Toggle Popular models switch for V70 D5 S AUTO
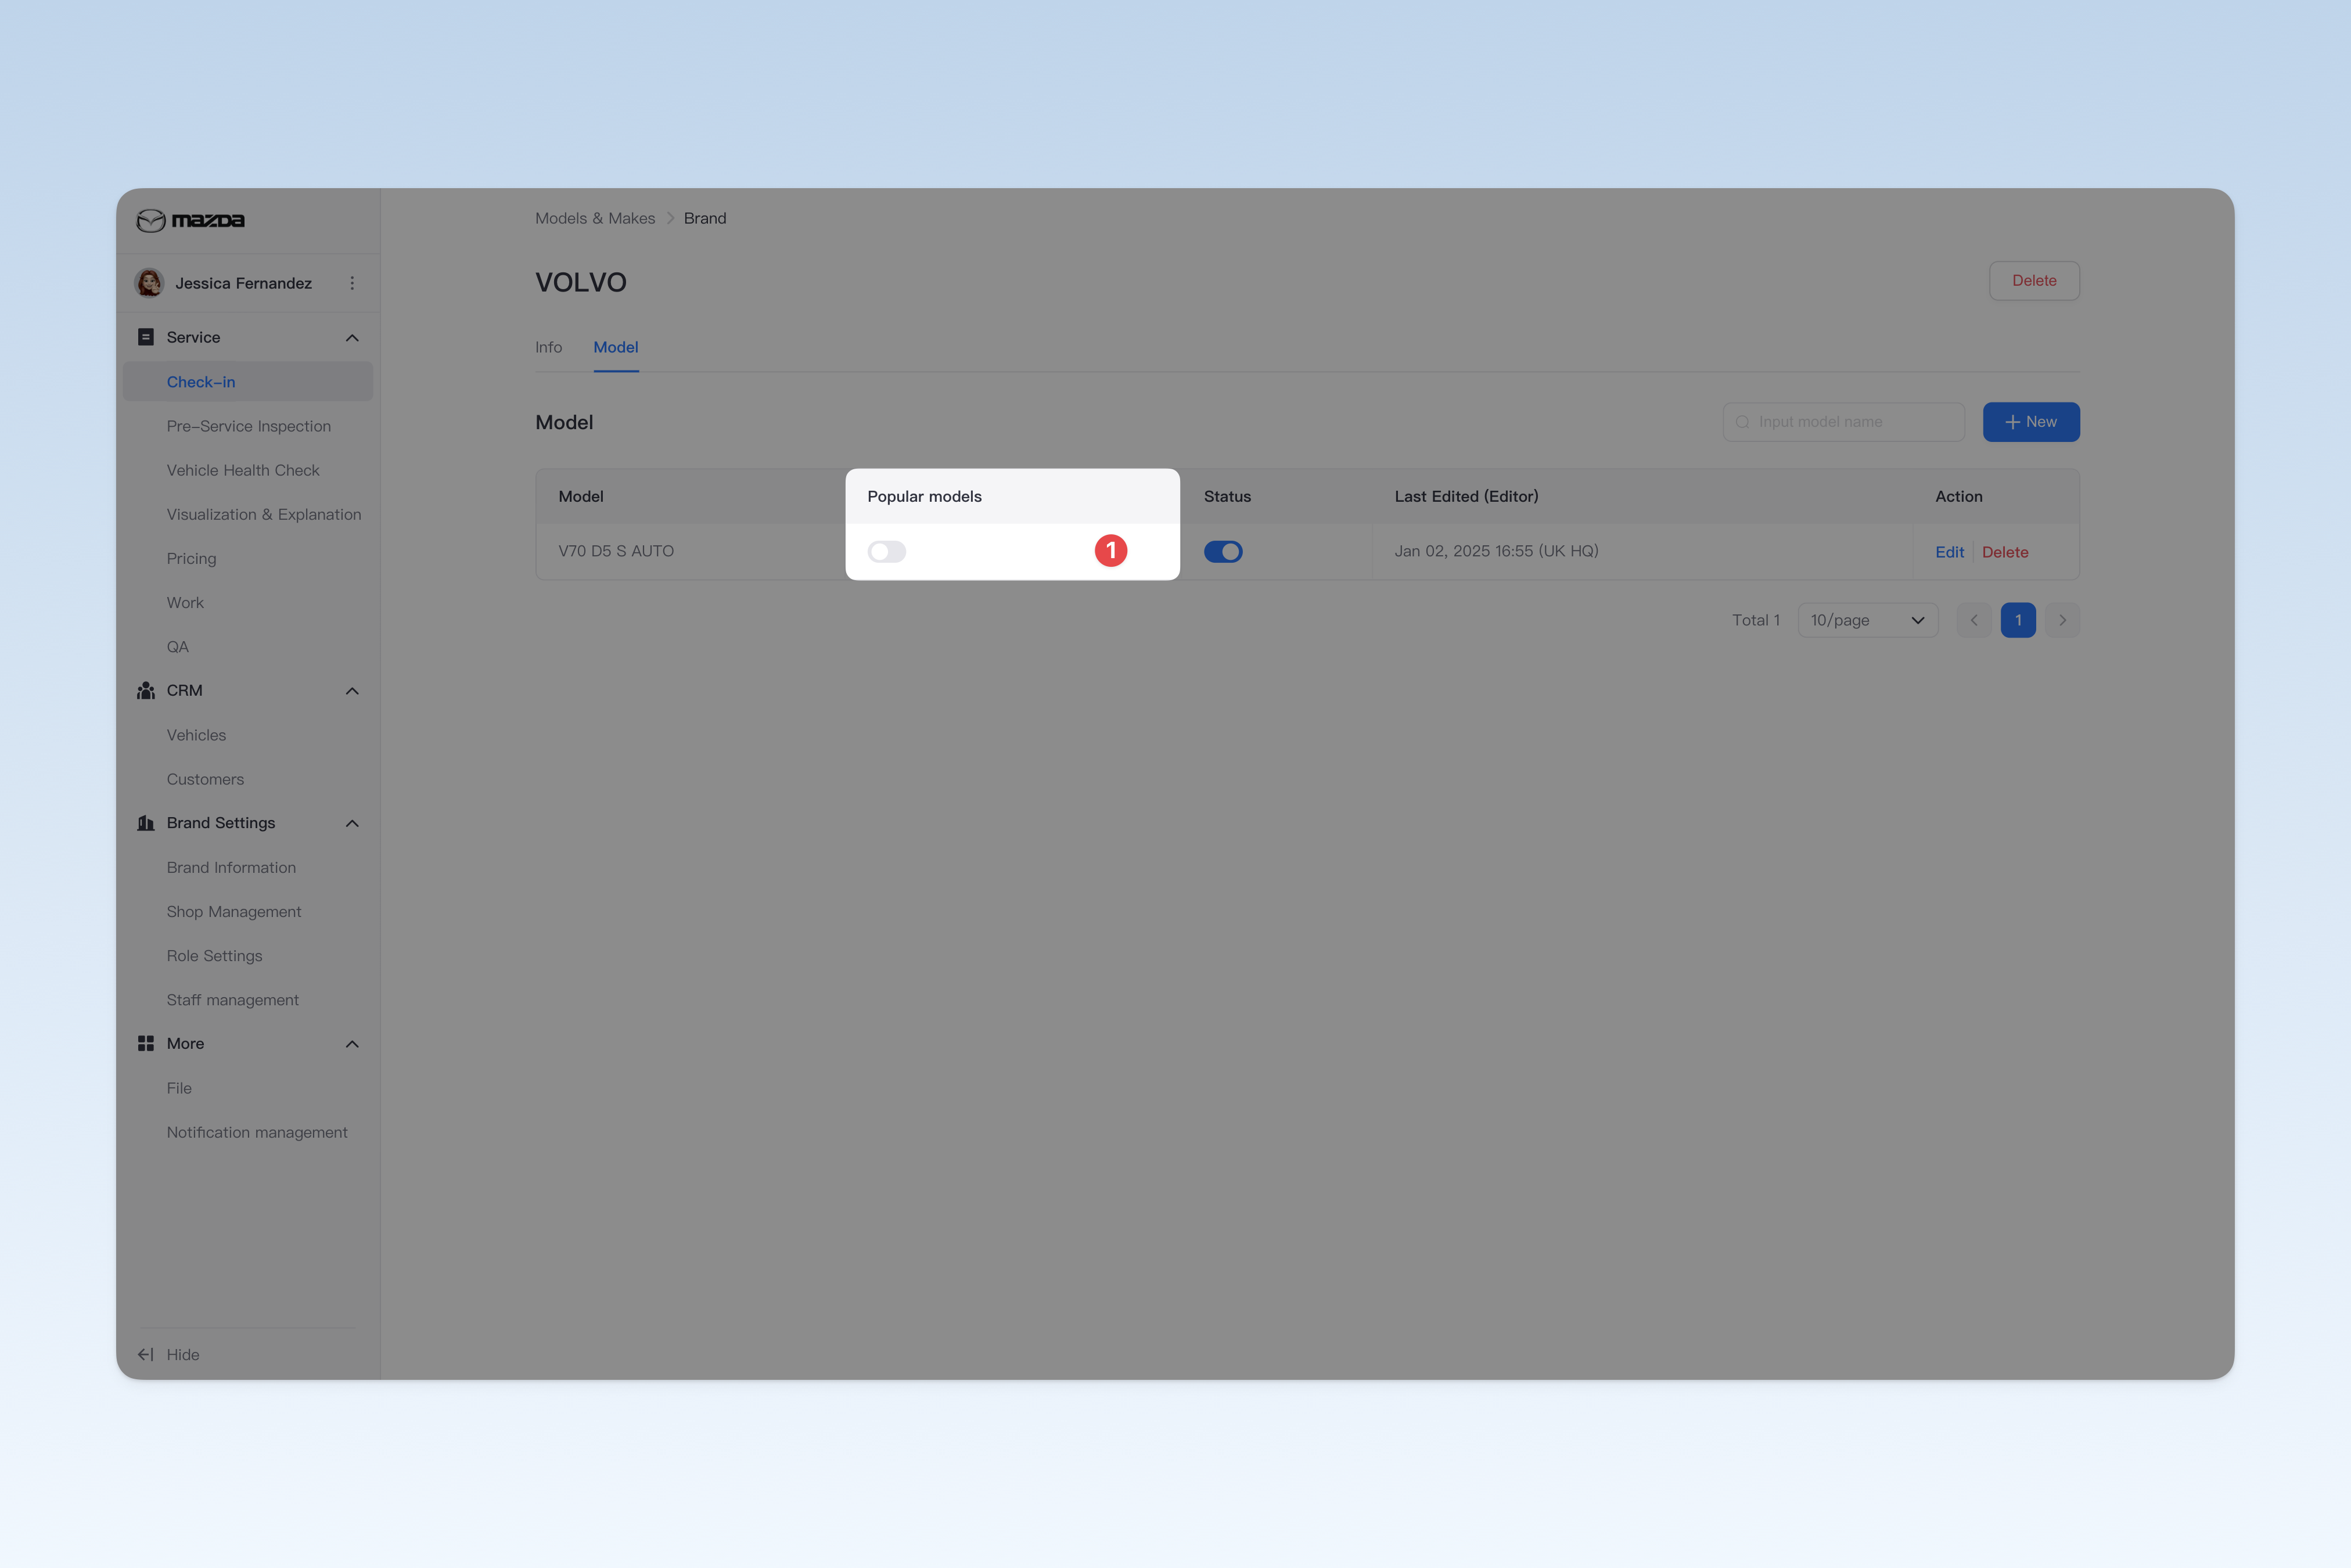The height and width of the screenshot is (1568, 2351). pyautogui.click(x=887, y=552)
